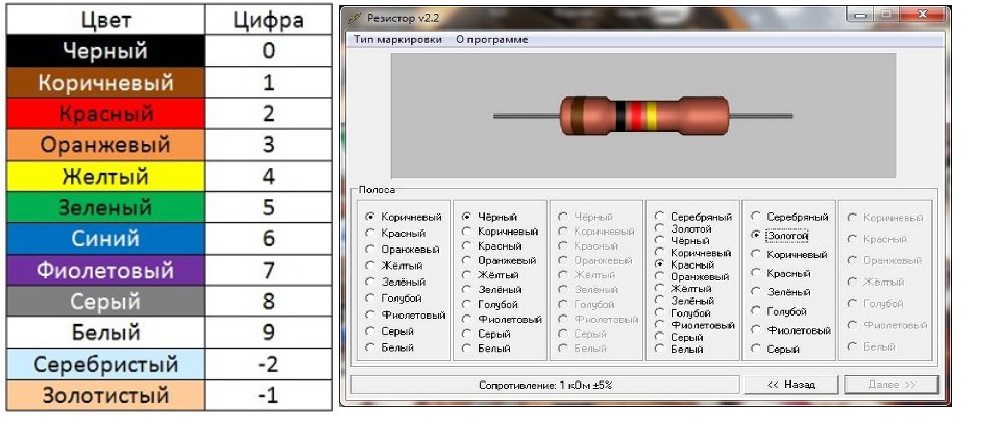The height and width of the screenshot is (427, 988).
Task: Maximize the Резистор v2.2 window
Action: [888, 16]
